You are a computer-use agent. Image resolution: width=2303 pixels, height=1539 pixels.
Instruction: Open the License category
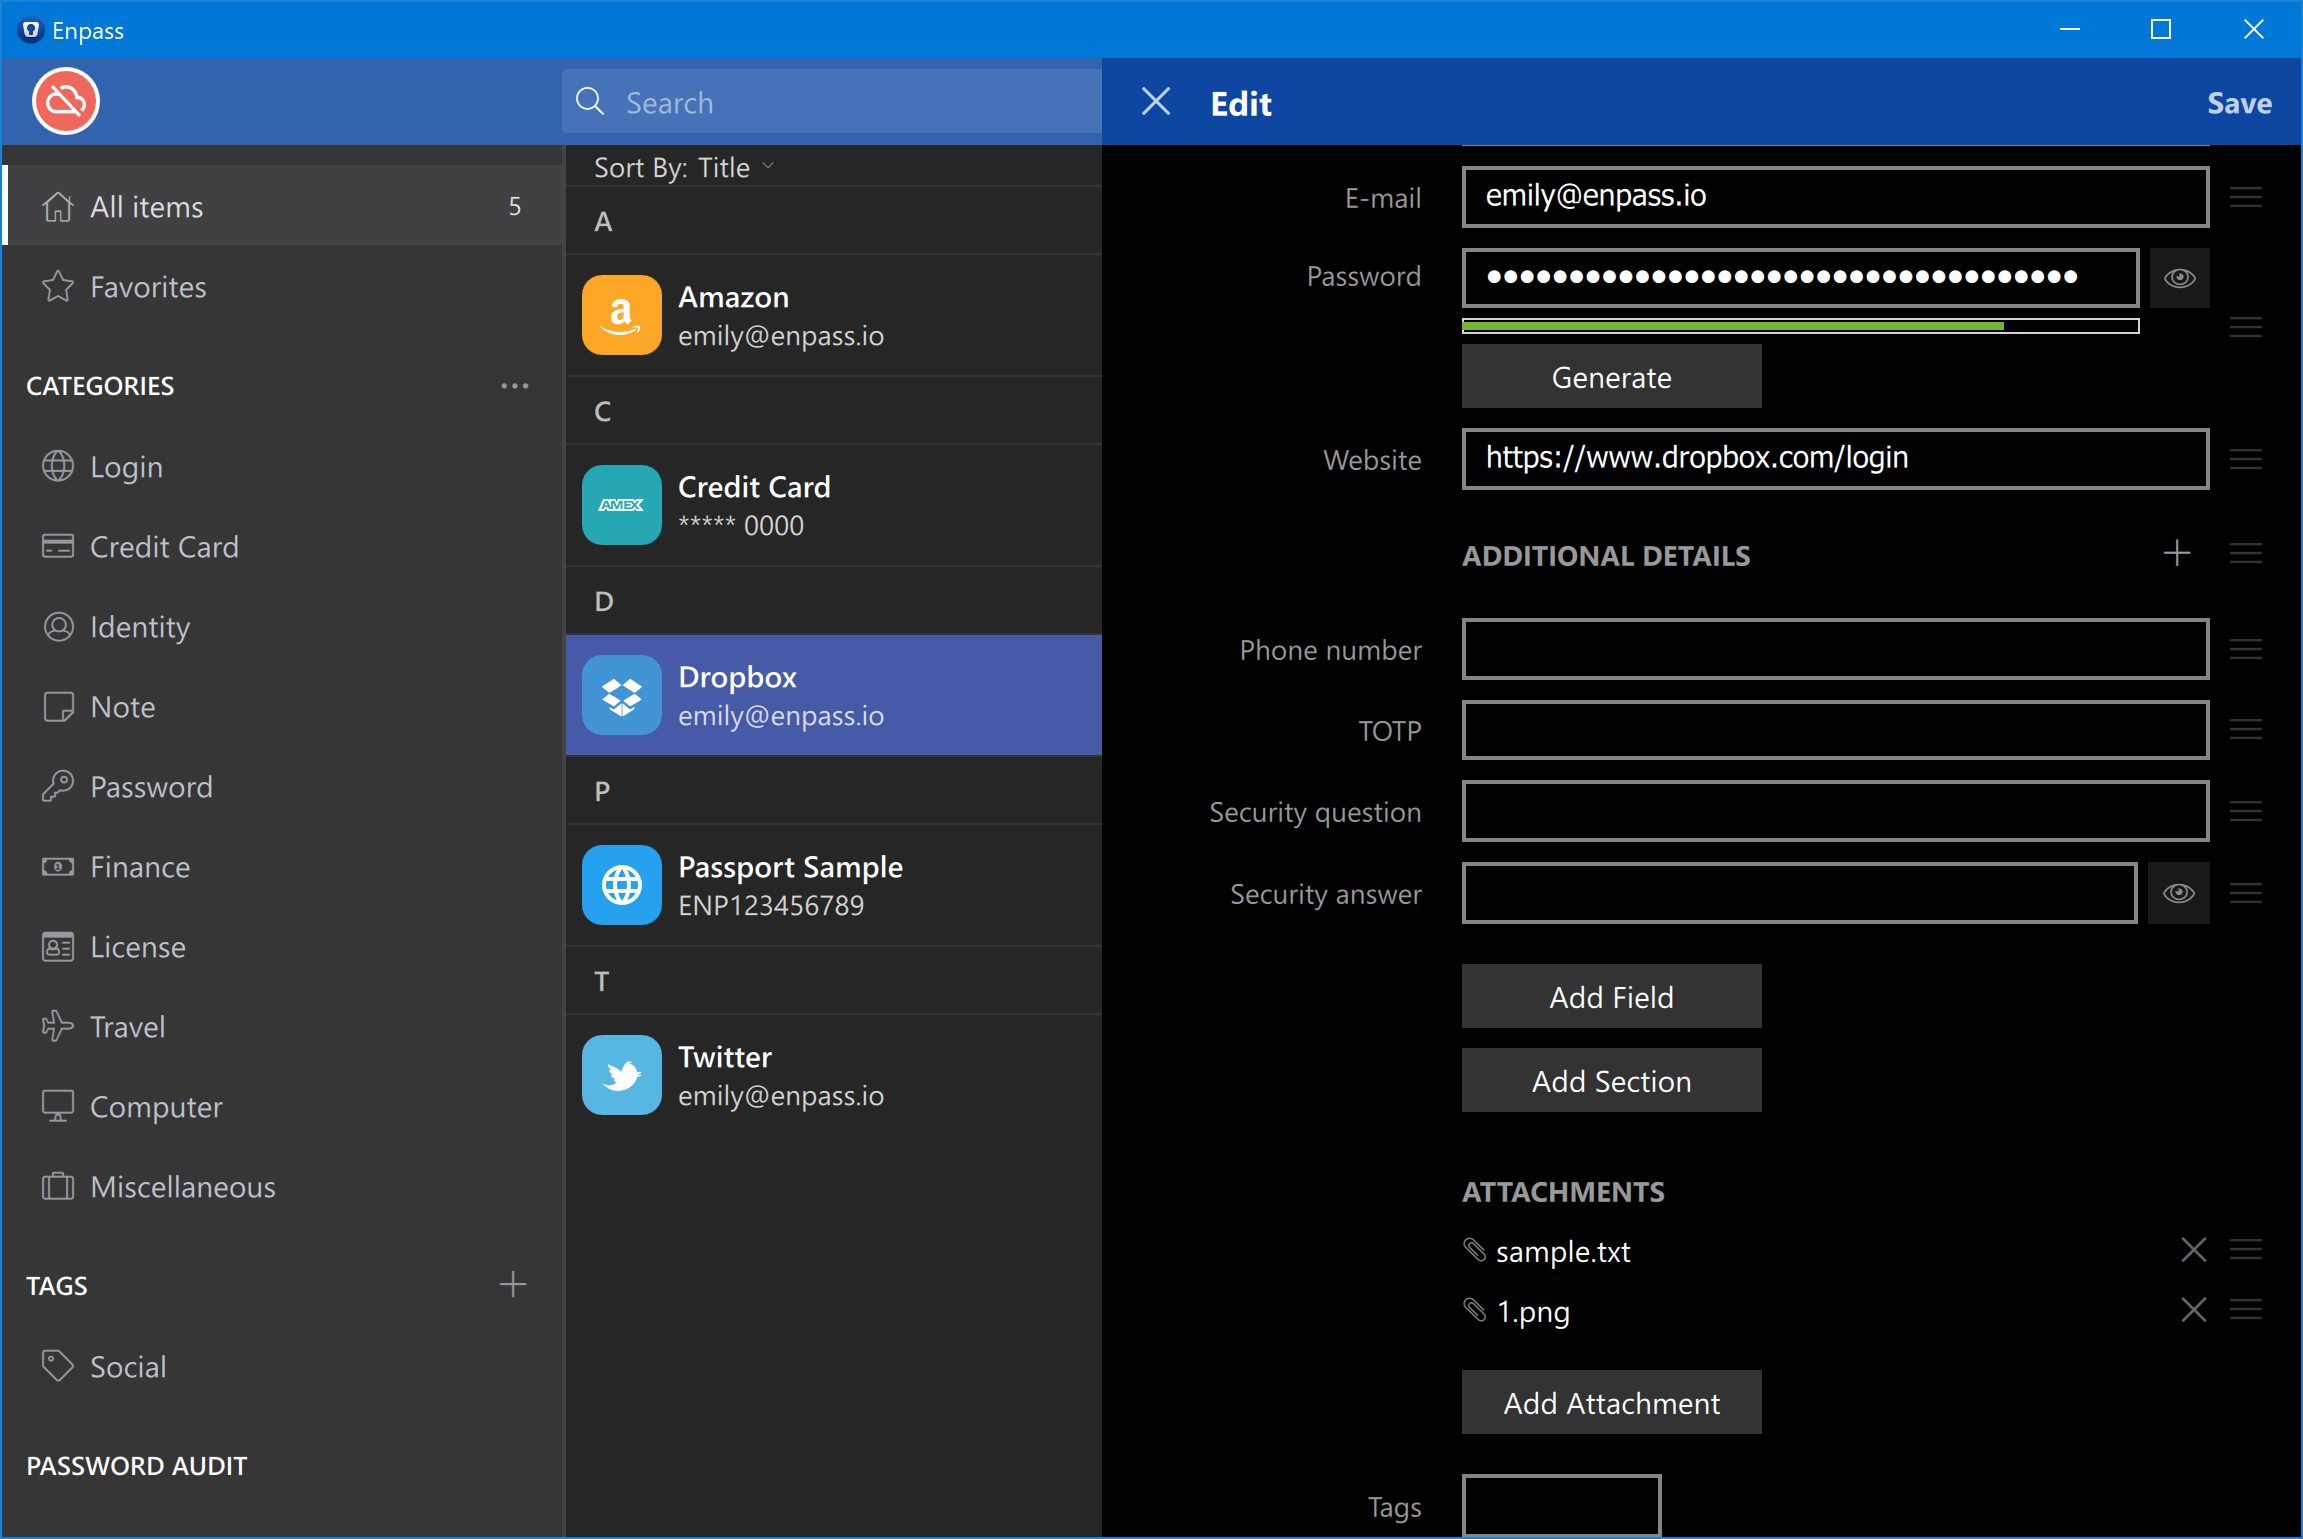click(x=284, y=946)
